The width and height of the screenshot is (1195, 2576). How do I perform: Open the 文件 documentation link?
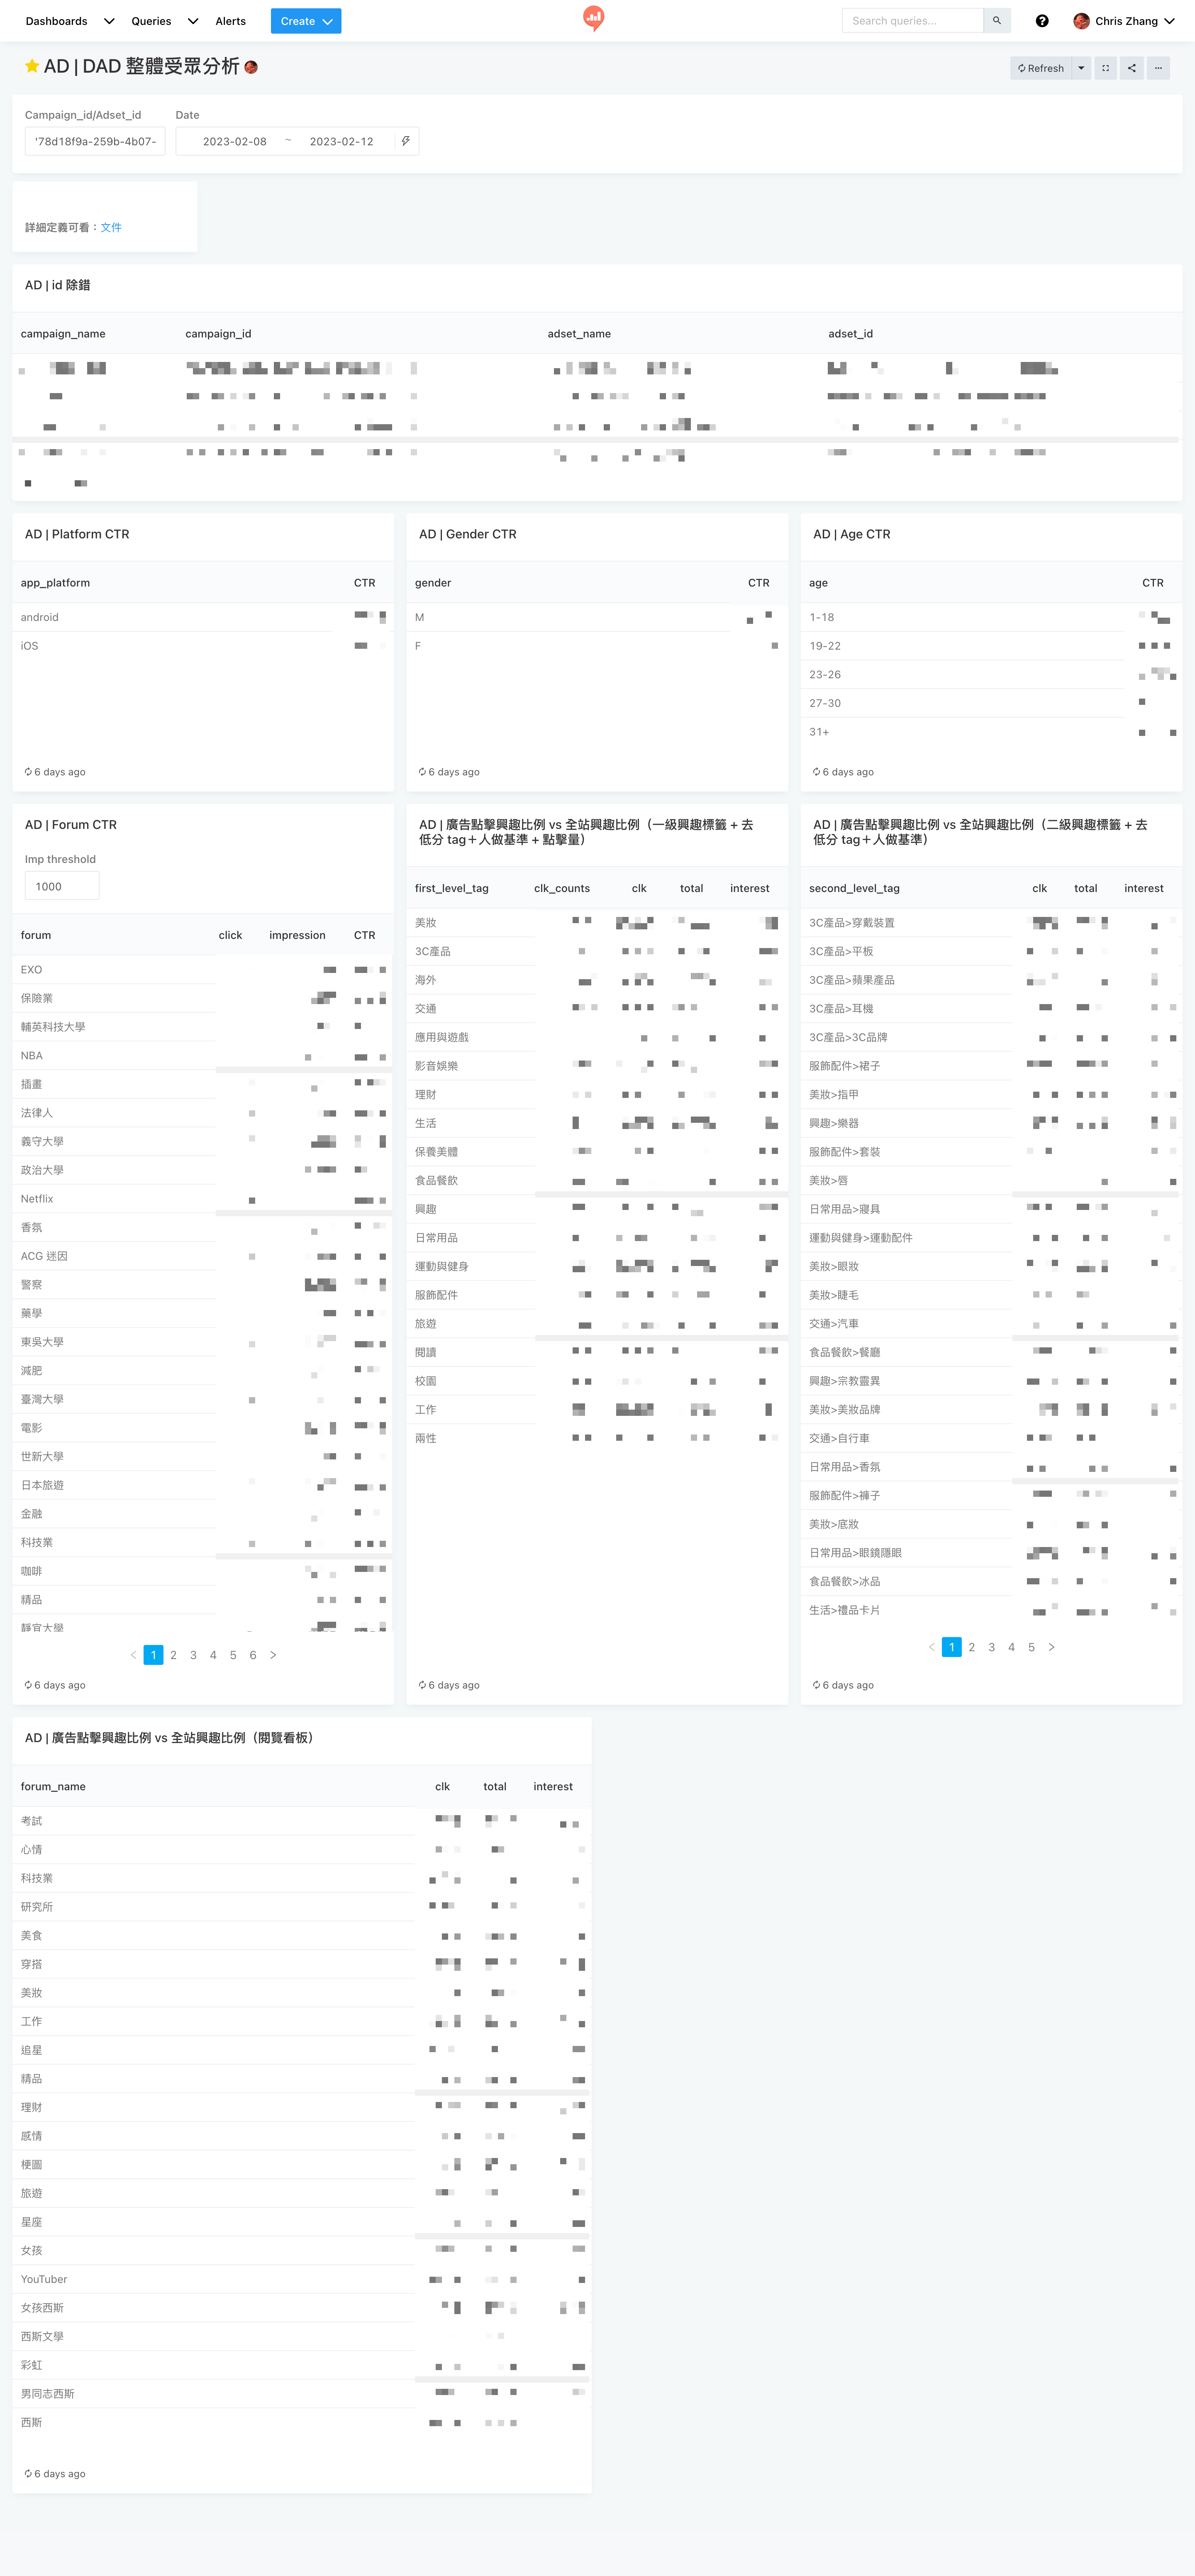tap(111, 227)
